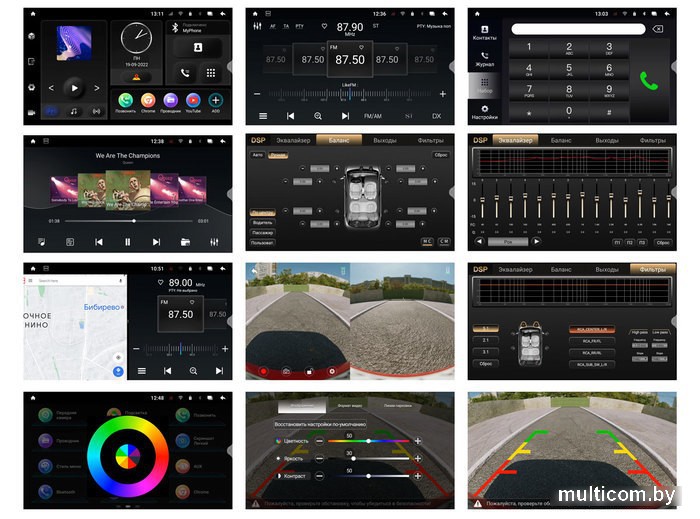Open Контакты in the phone sidebar
This screenshot has width=700, height=519.
[x=484, y=34]
